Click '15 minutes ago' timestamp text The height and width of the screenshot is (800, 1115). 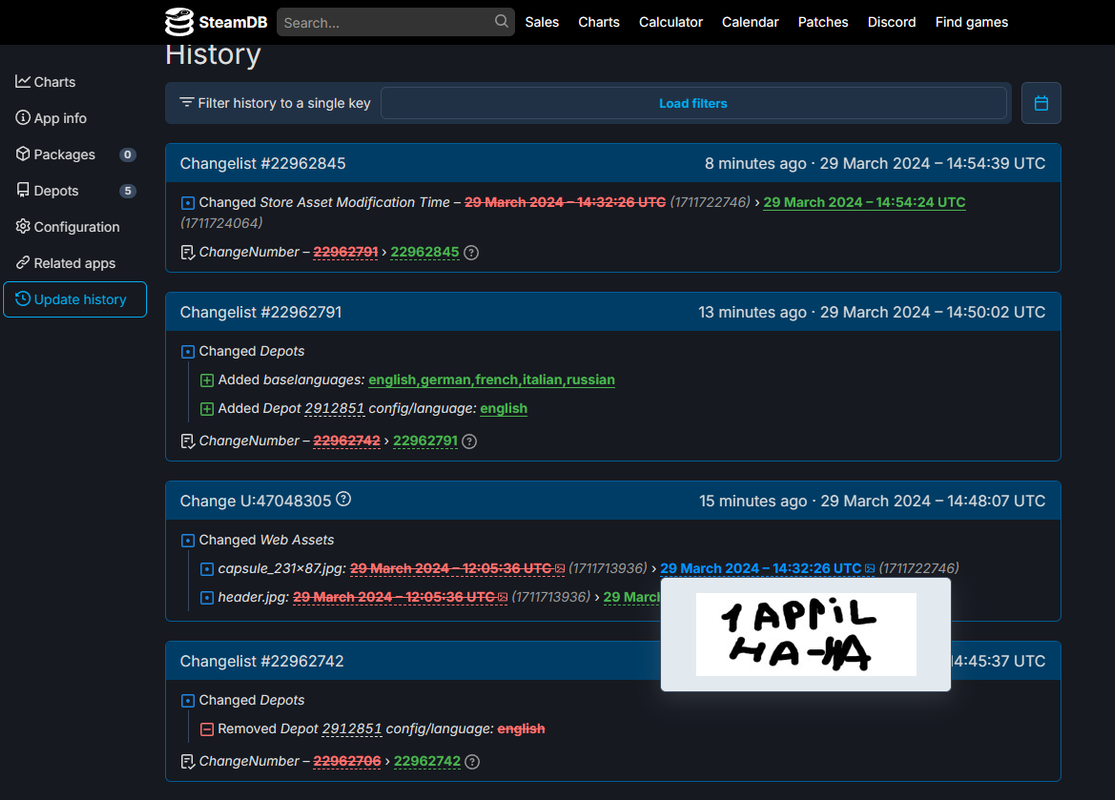pyautogui.click(x=753, y=501)
